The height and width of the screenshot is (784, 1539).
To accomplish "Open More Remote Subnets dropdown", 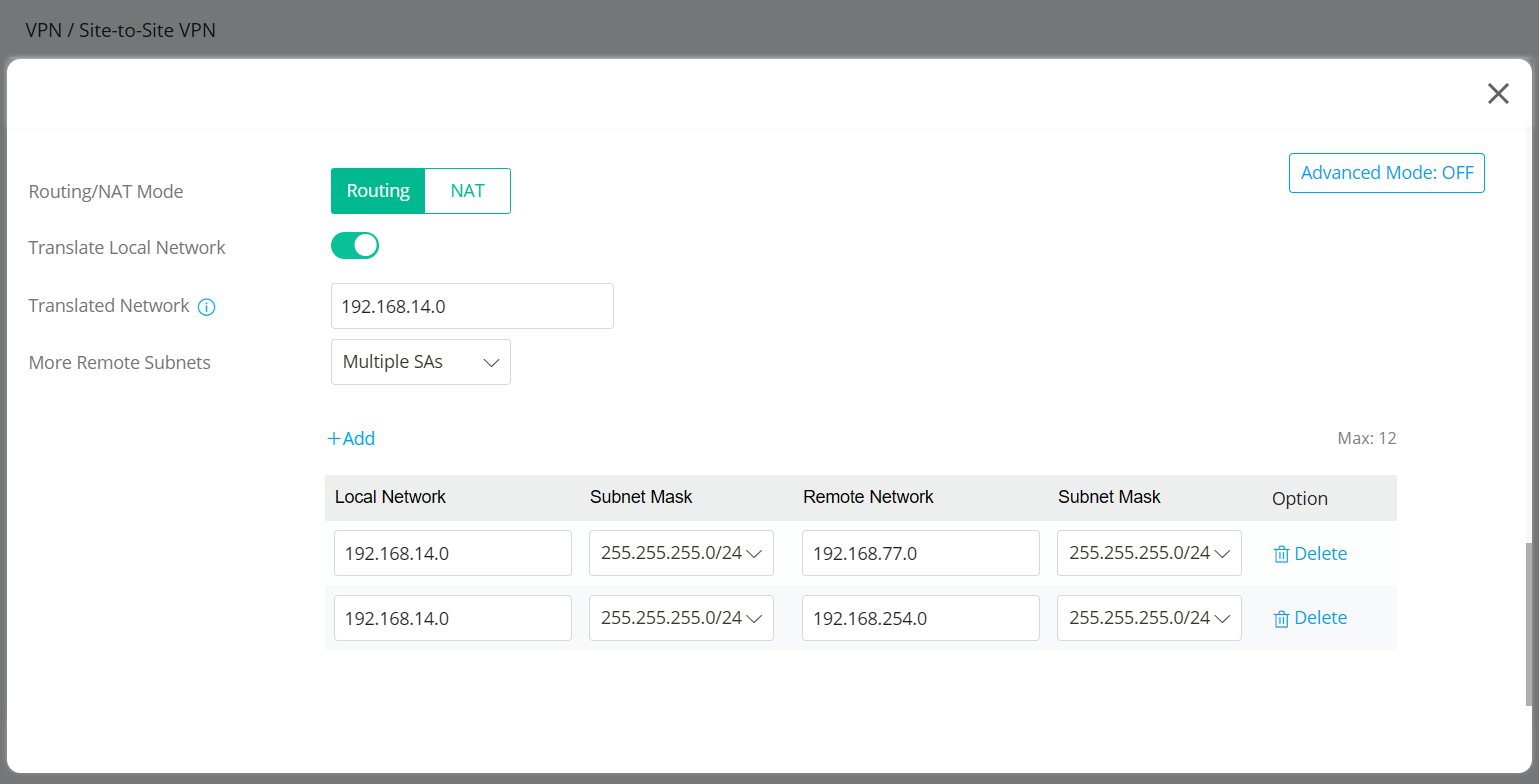I will point(420,362).
